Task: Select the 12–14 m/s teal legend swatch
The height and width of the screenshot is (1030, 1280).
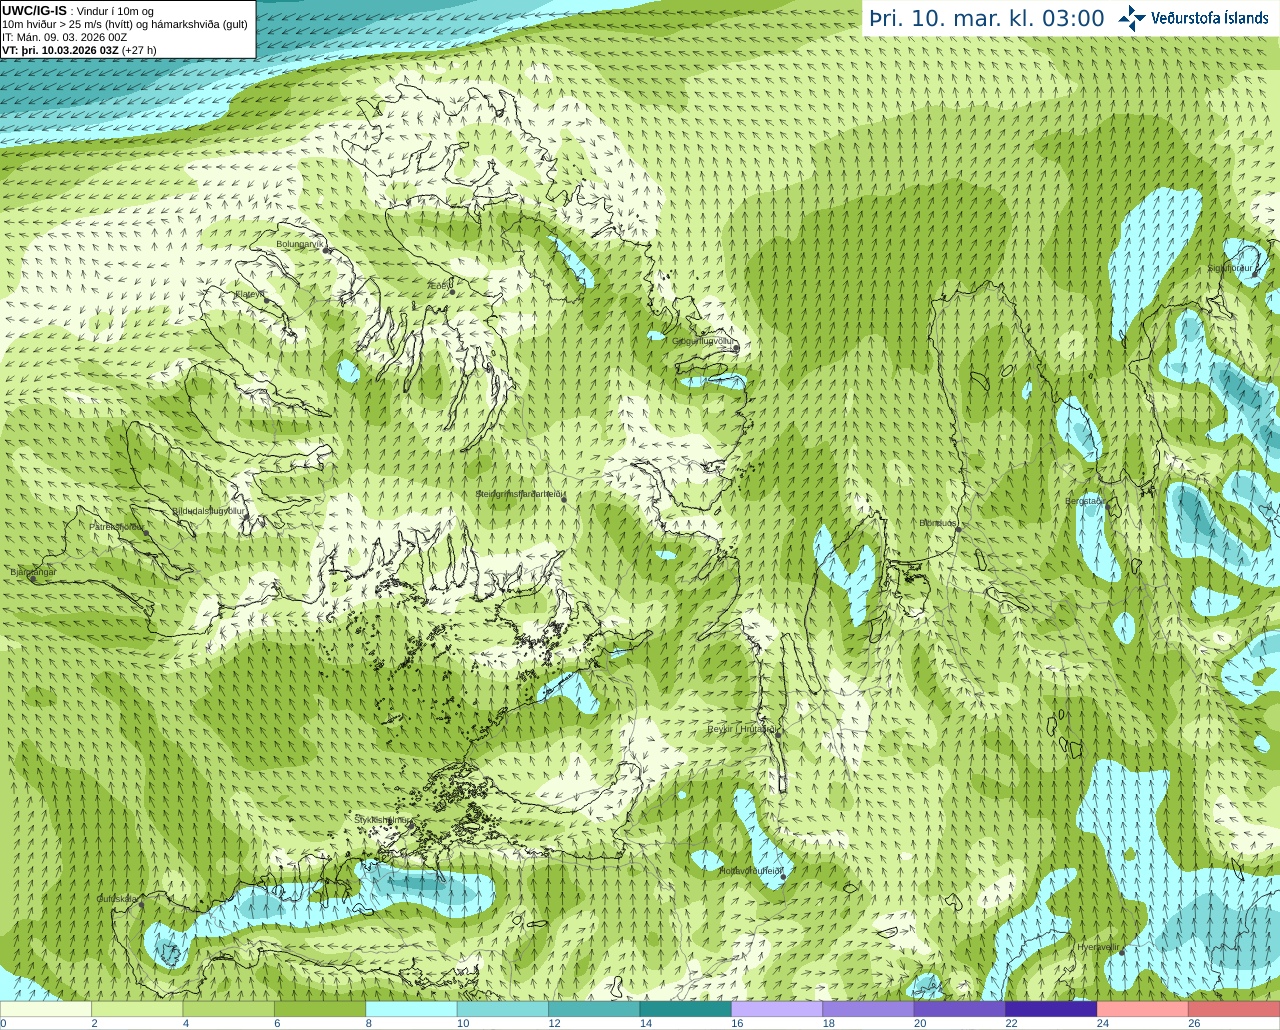Action: (594, 1009)
